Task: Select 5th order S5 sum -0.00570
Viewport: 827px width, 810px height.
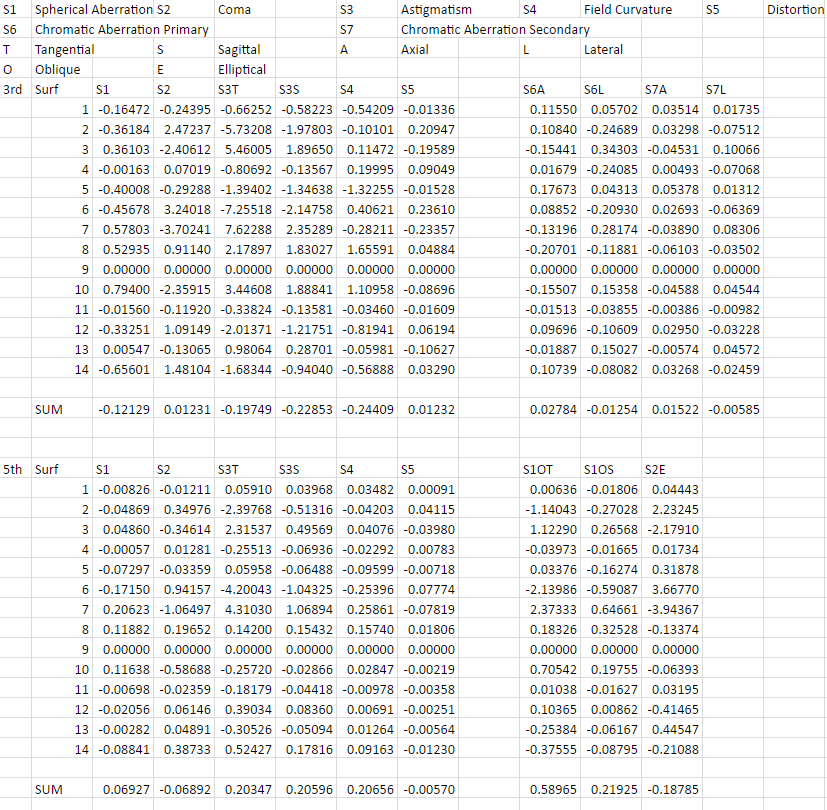Action: point(428,789)
